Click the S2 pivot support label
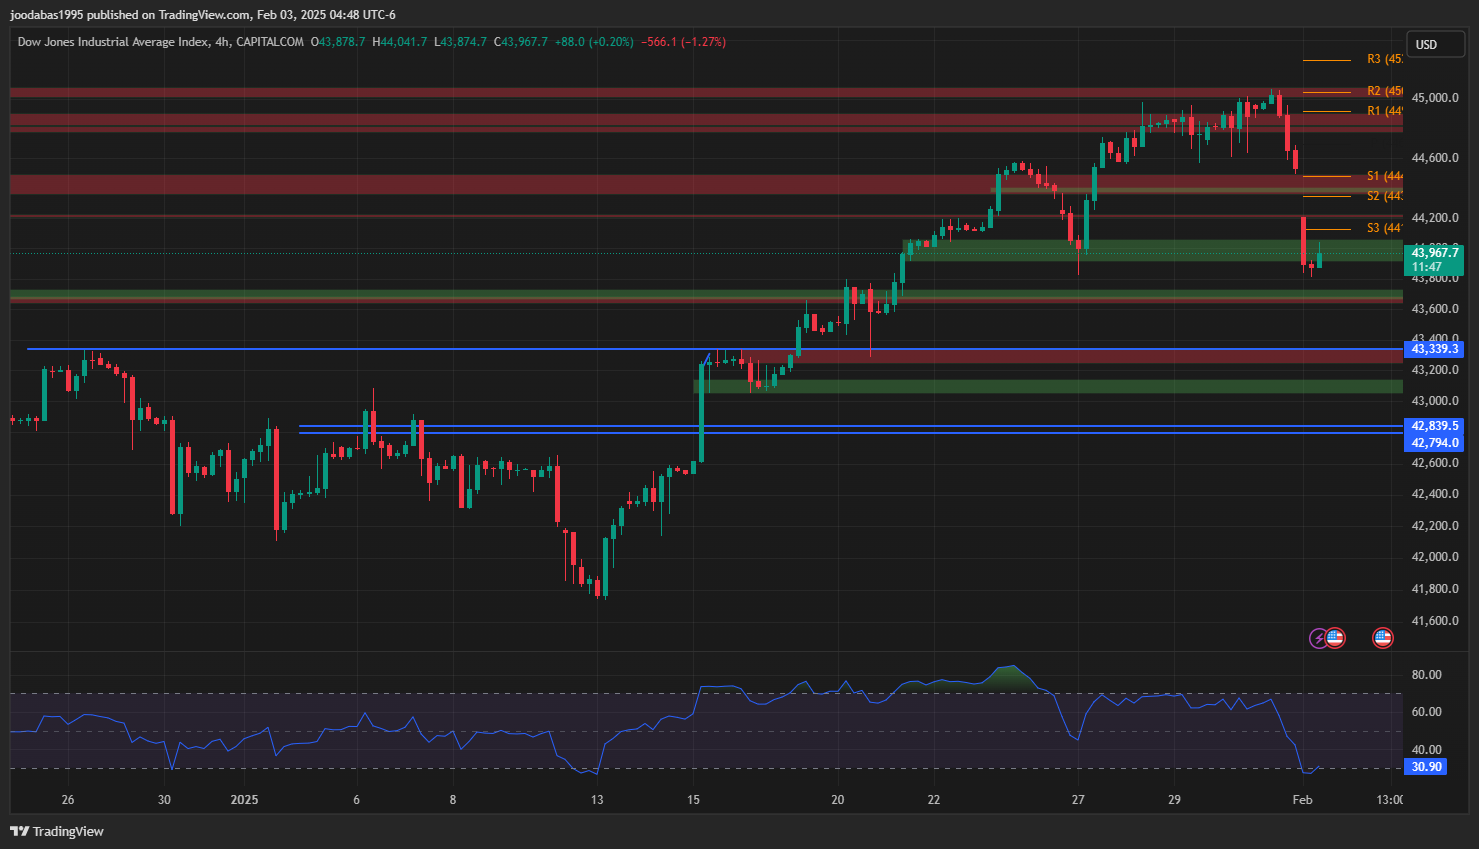Screen dimensions: 1479x849 1383,196
